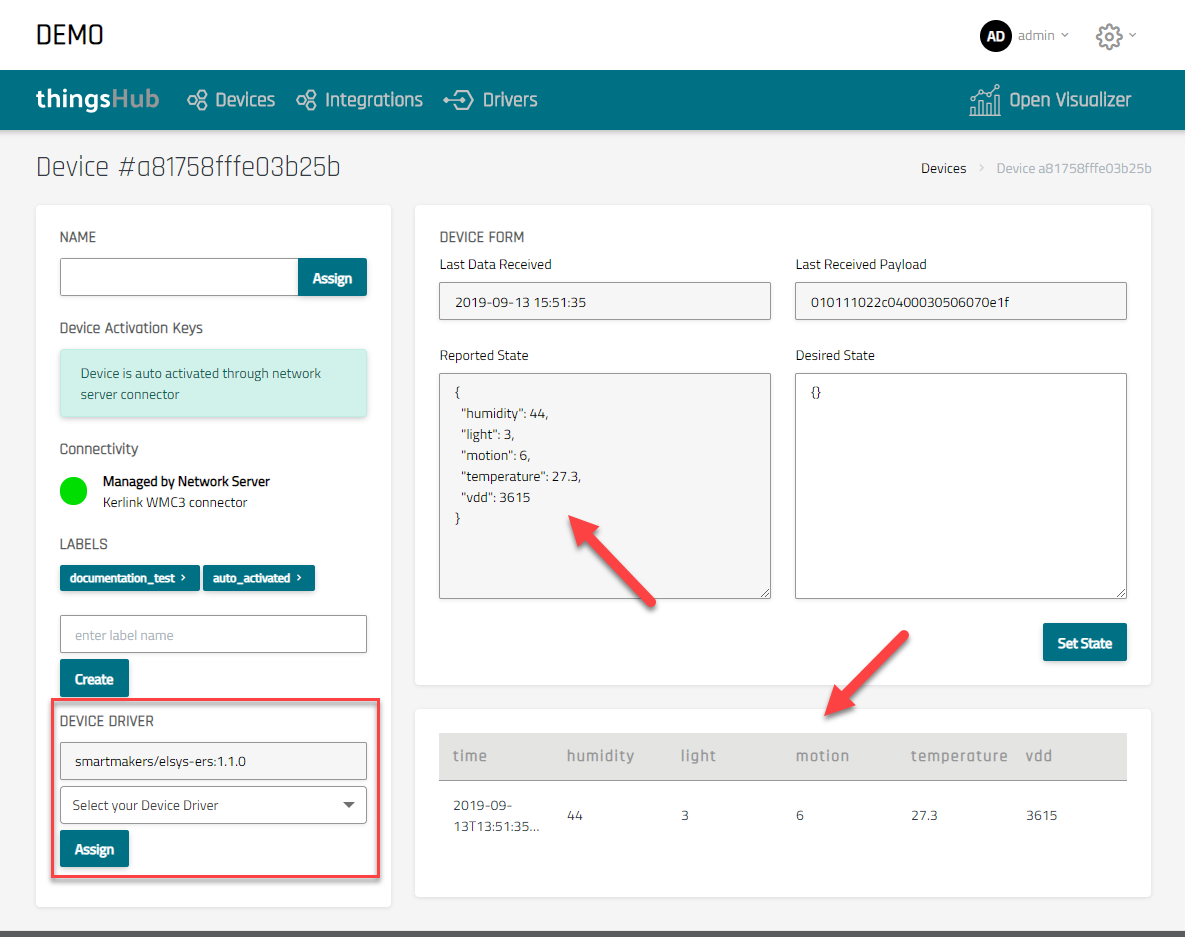This screenshot has width=1185, height=937.
Task: Open the settings gear icon
Action: 1108,36
